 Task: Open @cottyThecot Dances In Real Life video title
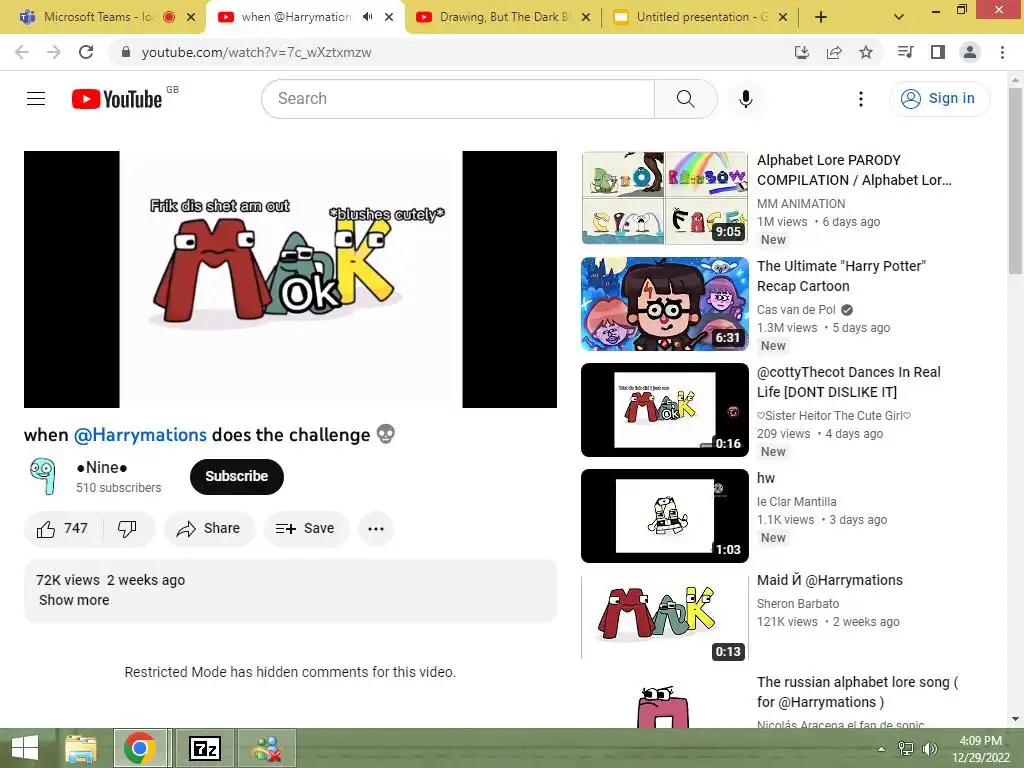[848, 382]
